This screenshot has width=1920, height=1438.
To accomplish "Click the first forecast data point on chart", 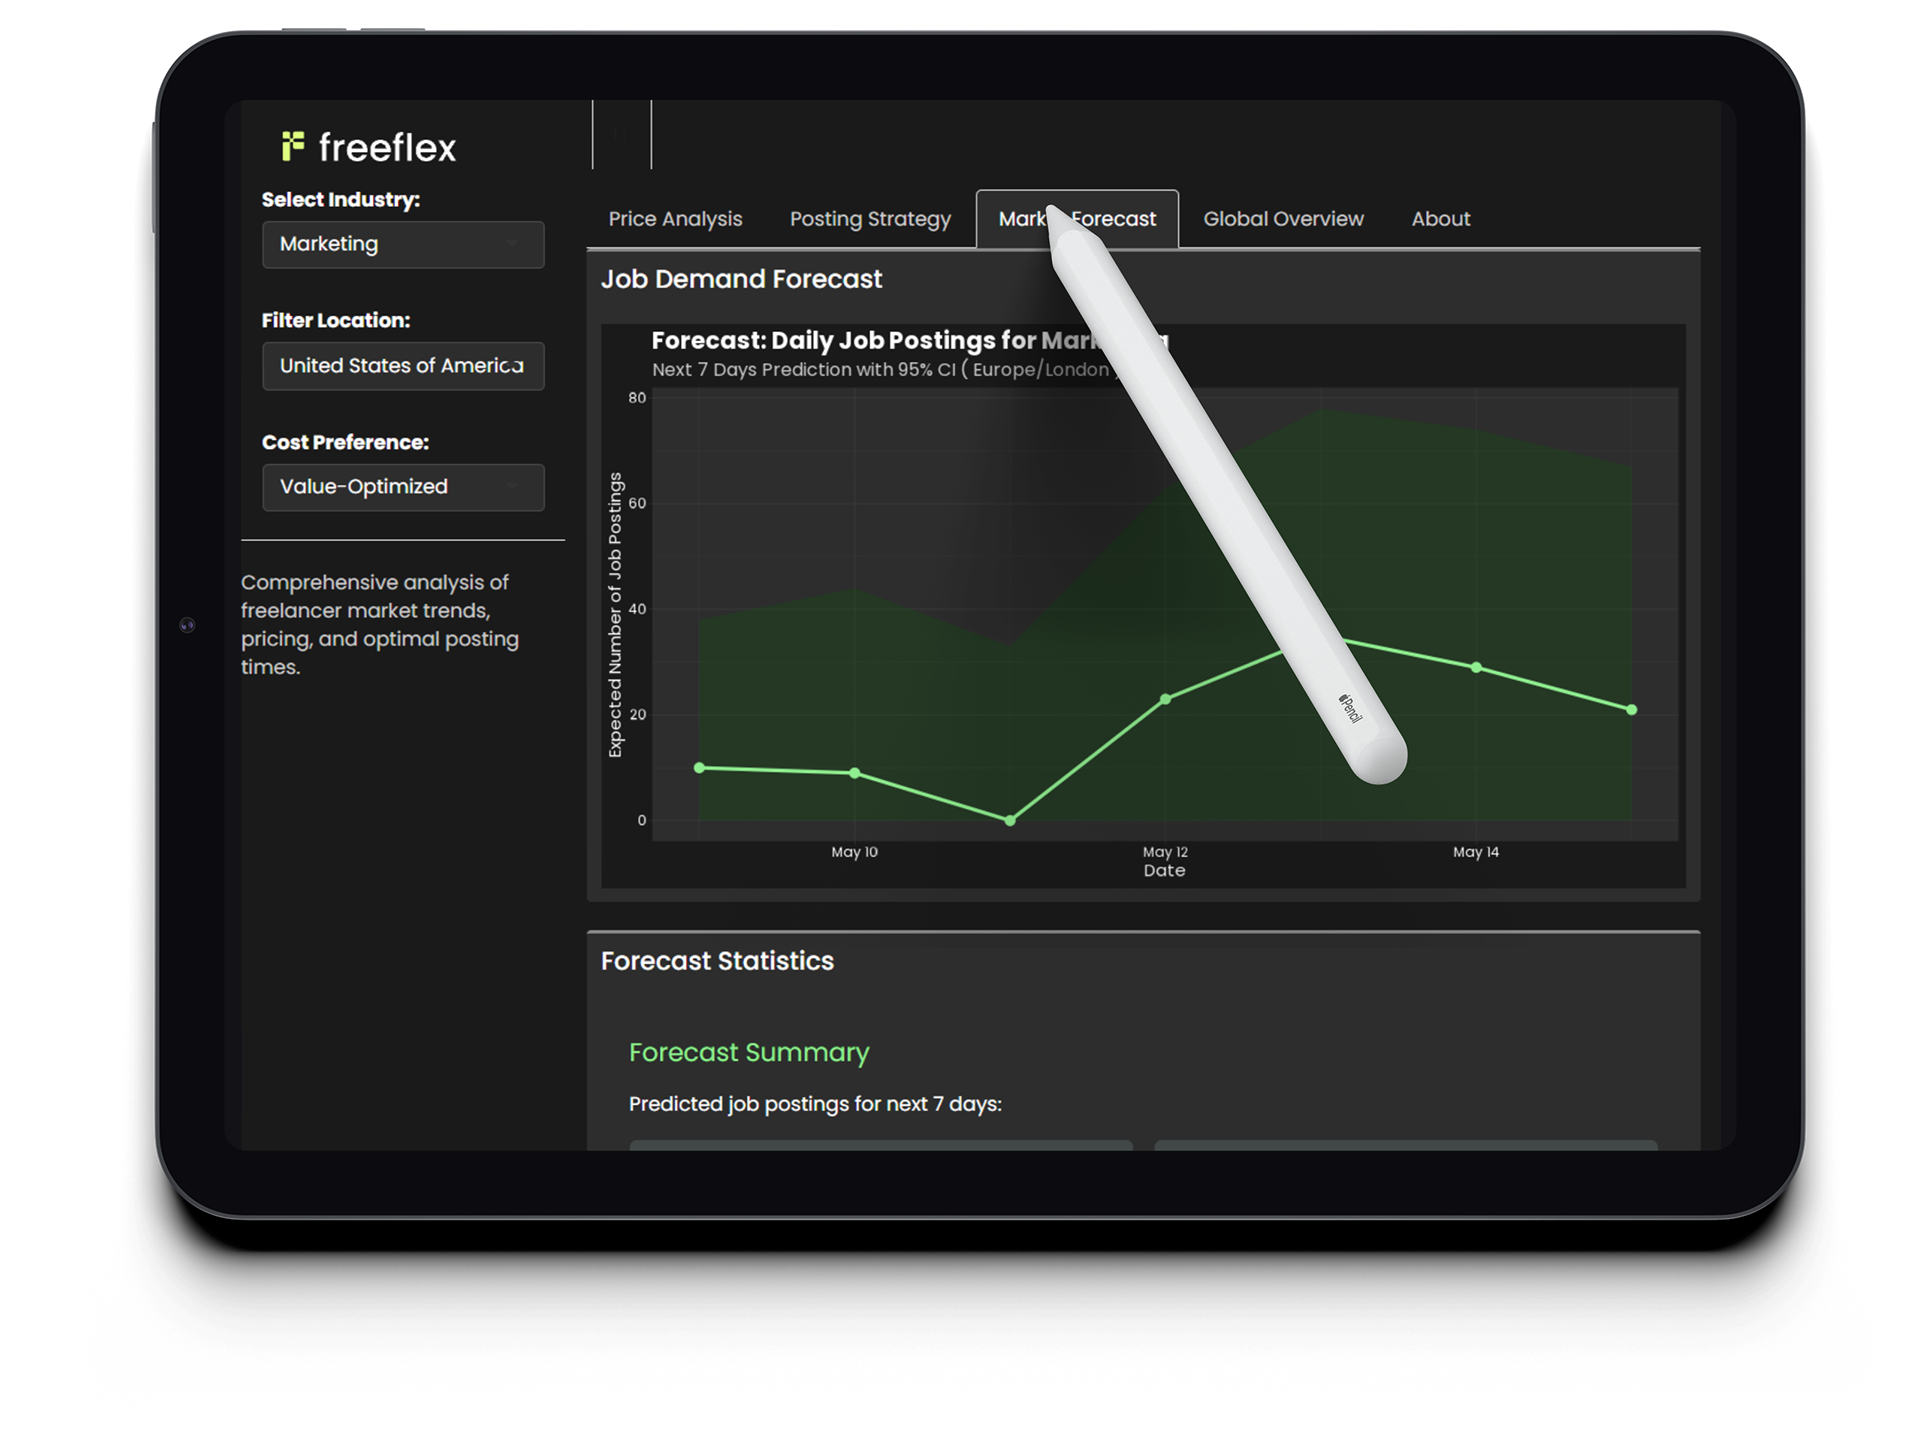I will click(699, 768).
